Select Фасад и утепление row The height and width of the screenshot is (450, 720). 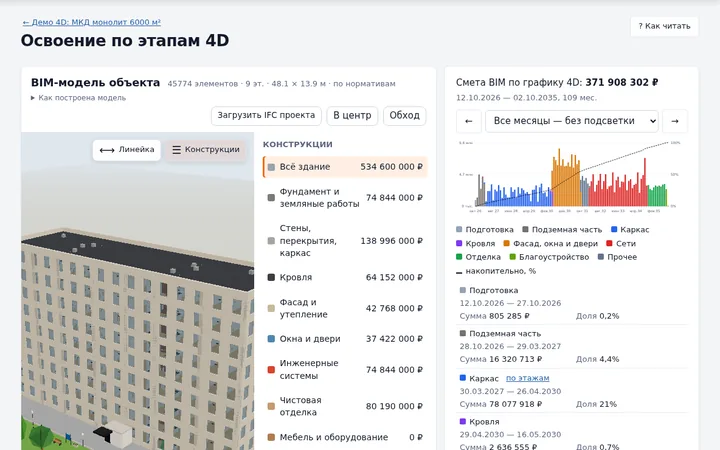tap(345, 308)
